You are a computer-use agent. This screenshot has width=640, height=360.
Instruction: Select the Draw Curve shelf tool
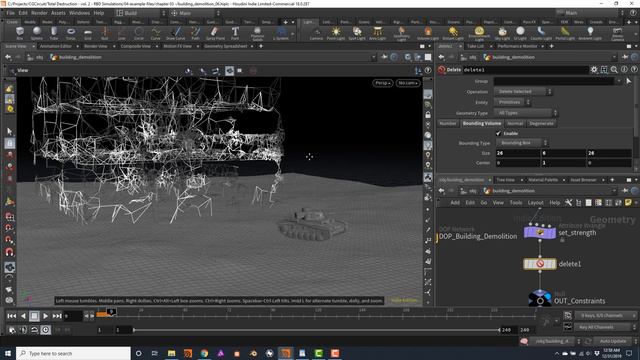tap(176, 33)
